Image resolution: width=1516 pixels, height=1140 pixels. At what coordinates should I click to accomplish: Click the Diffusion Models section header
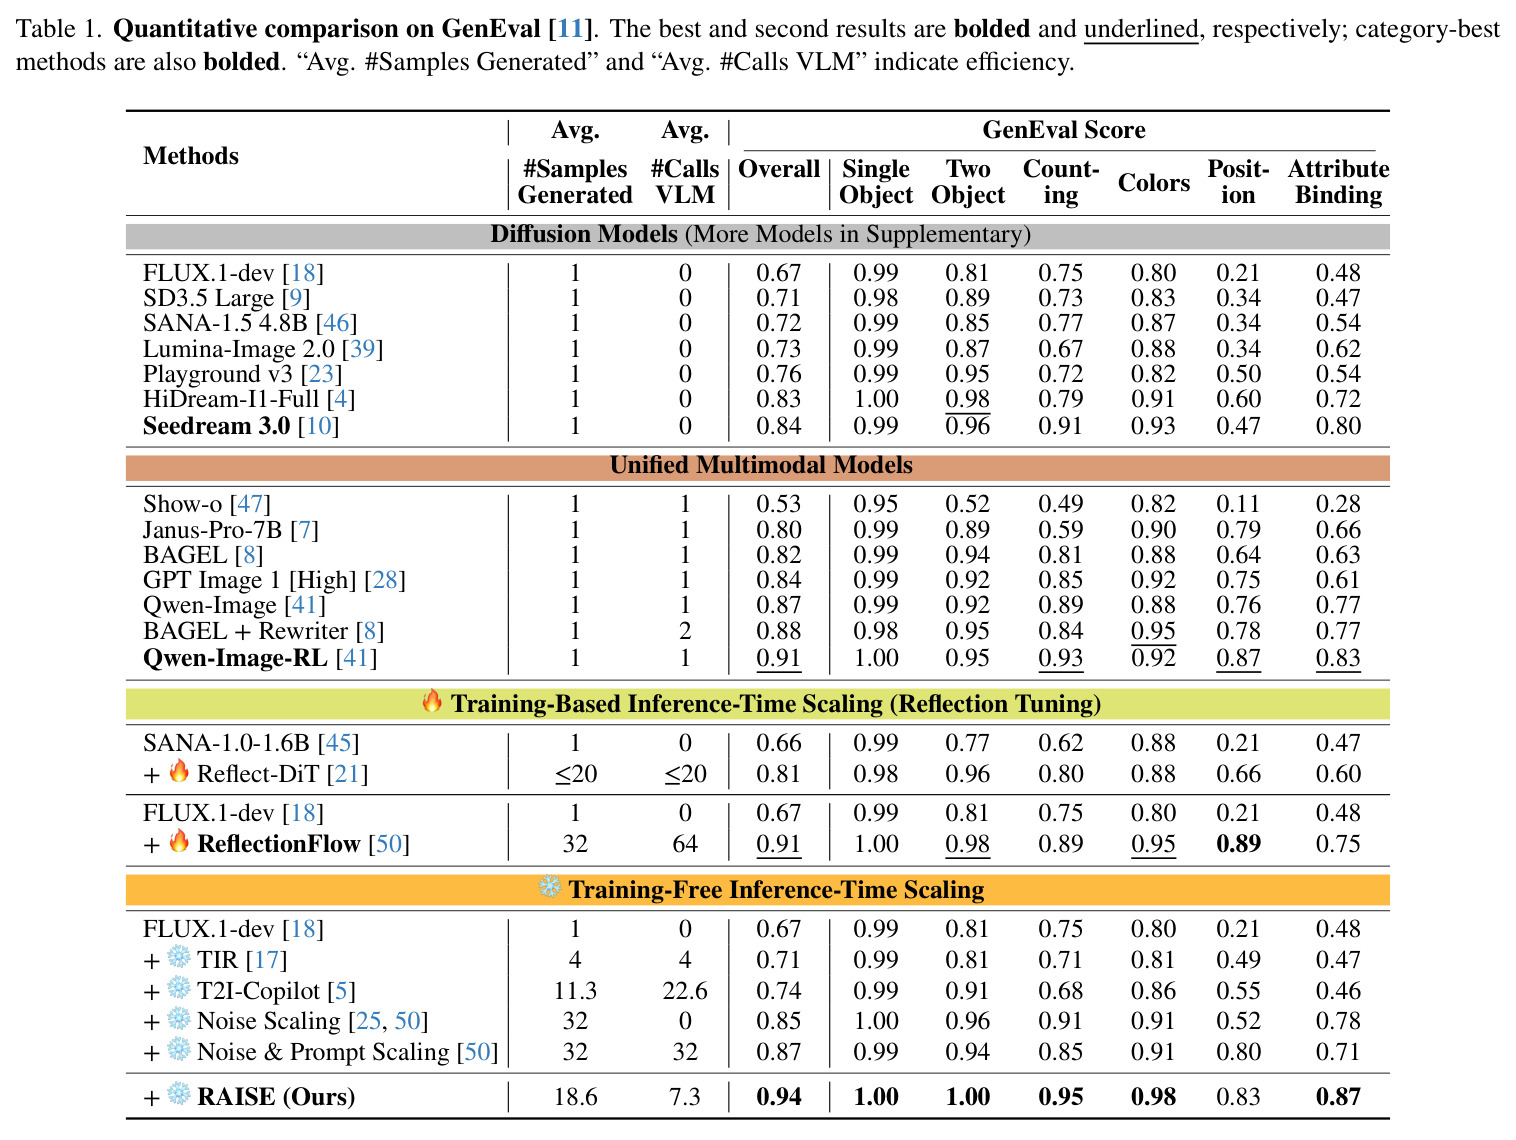(x=758, y=235)
